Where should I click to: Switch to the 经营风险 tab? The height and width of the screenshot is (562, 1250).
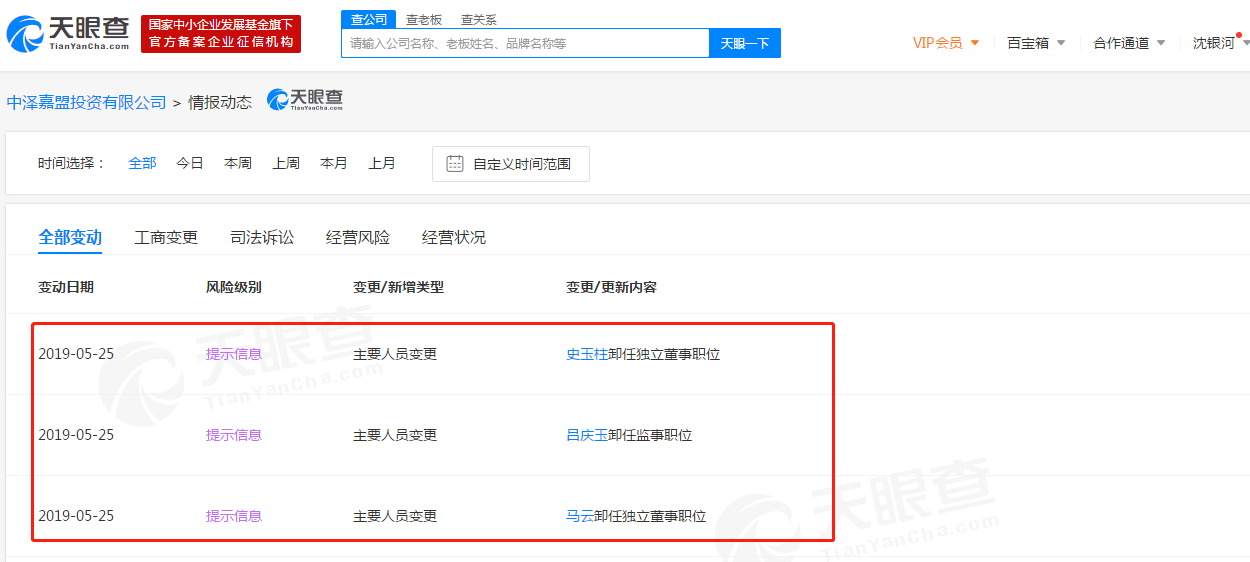[358, 237]
